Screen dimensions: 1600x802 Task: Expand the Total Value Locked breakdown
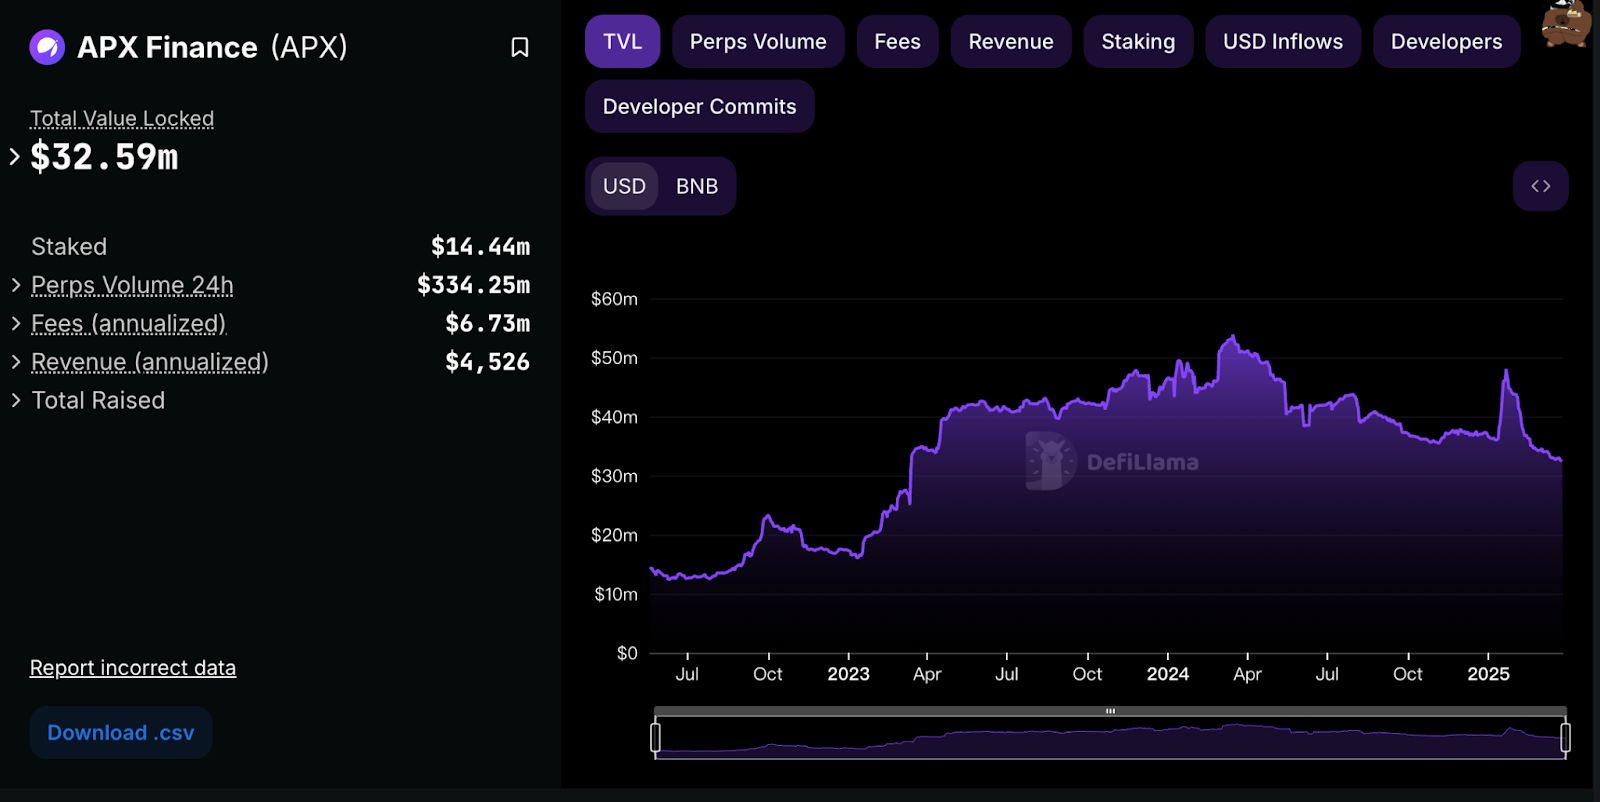[x=15, y=156]
